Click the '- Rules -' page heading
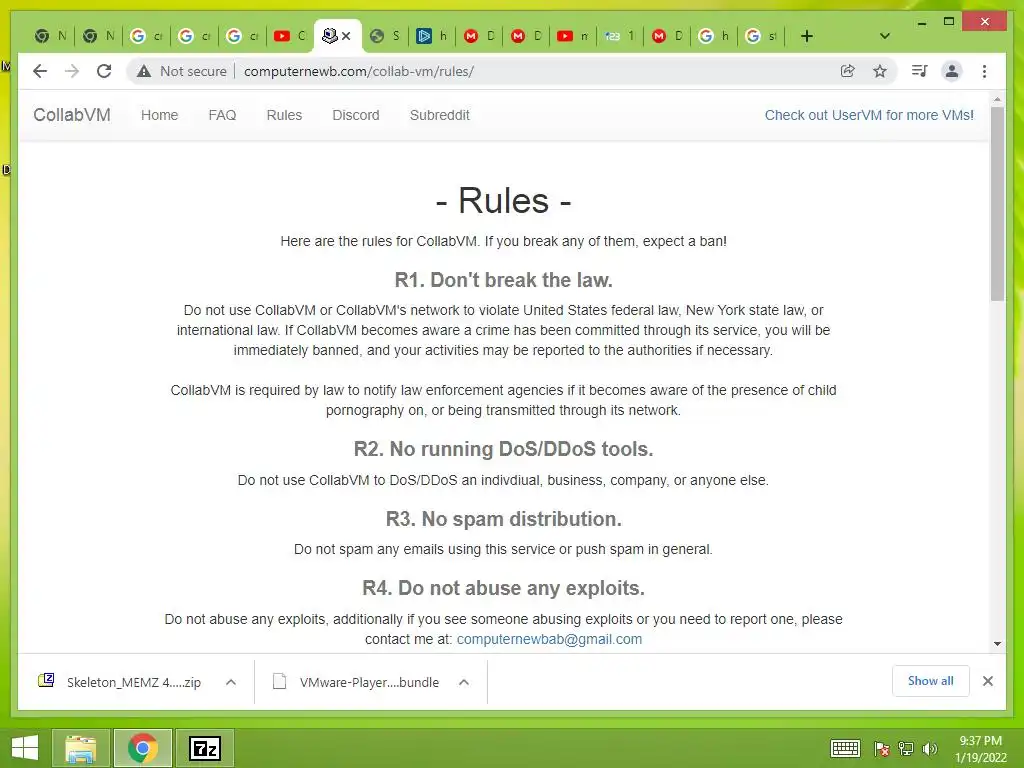 pos(504,200)
